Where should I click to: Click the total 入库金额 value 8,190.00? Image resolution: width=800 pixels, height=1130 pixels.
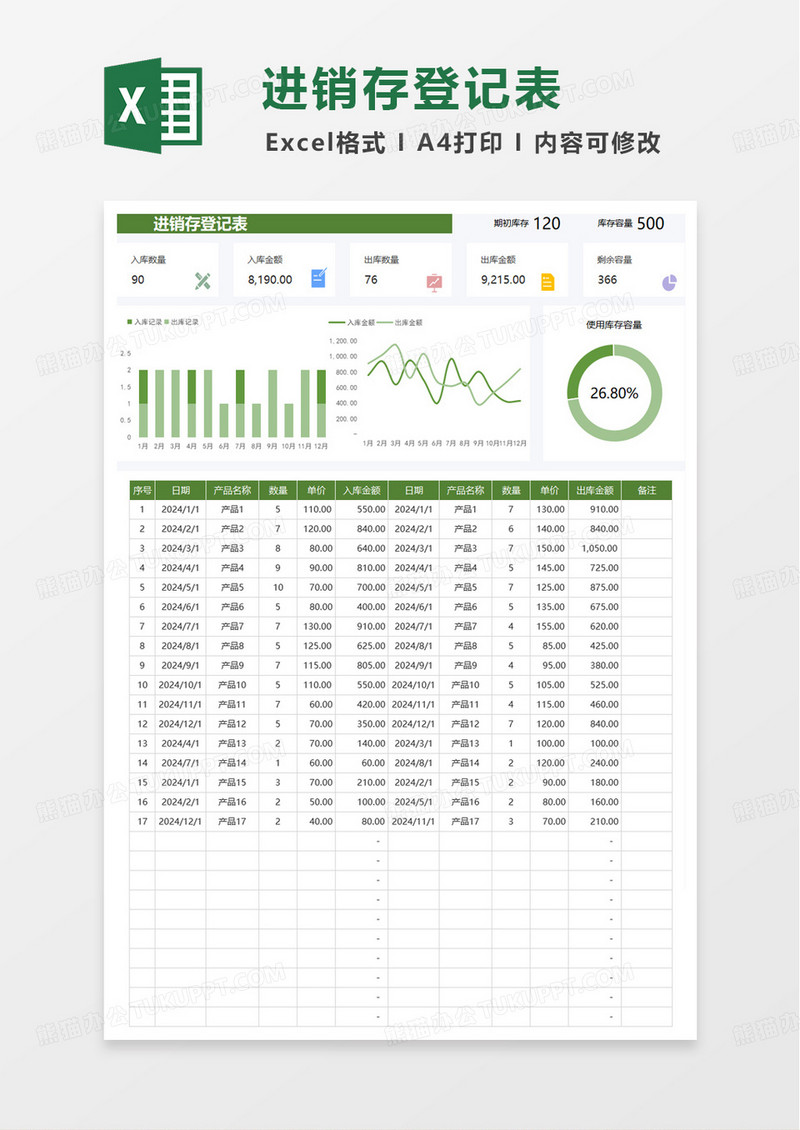(x=270, y=280)
